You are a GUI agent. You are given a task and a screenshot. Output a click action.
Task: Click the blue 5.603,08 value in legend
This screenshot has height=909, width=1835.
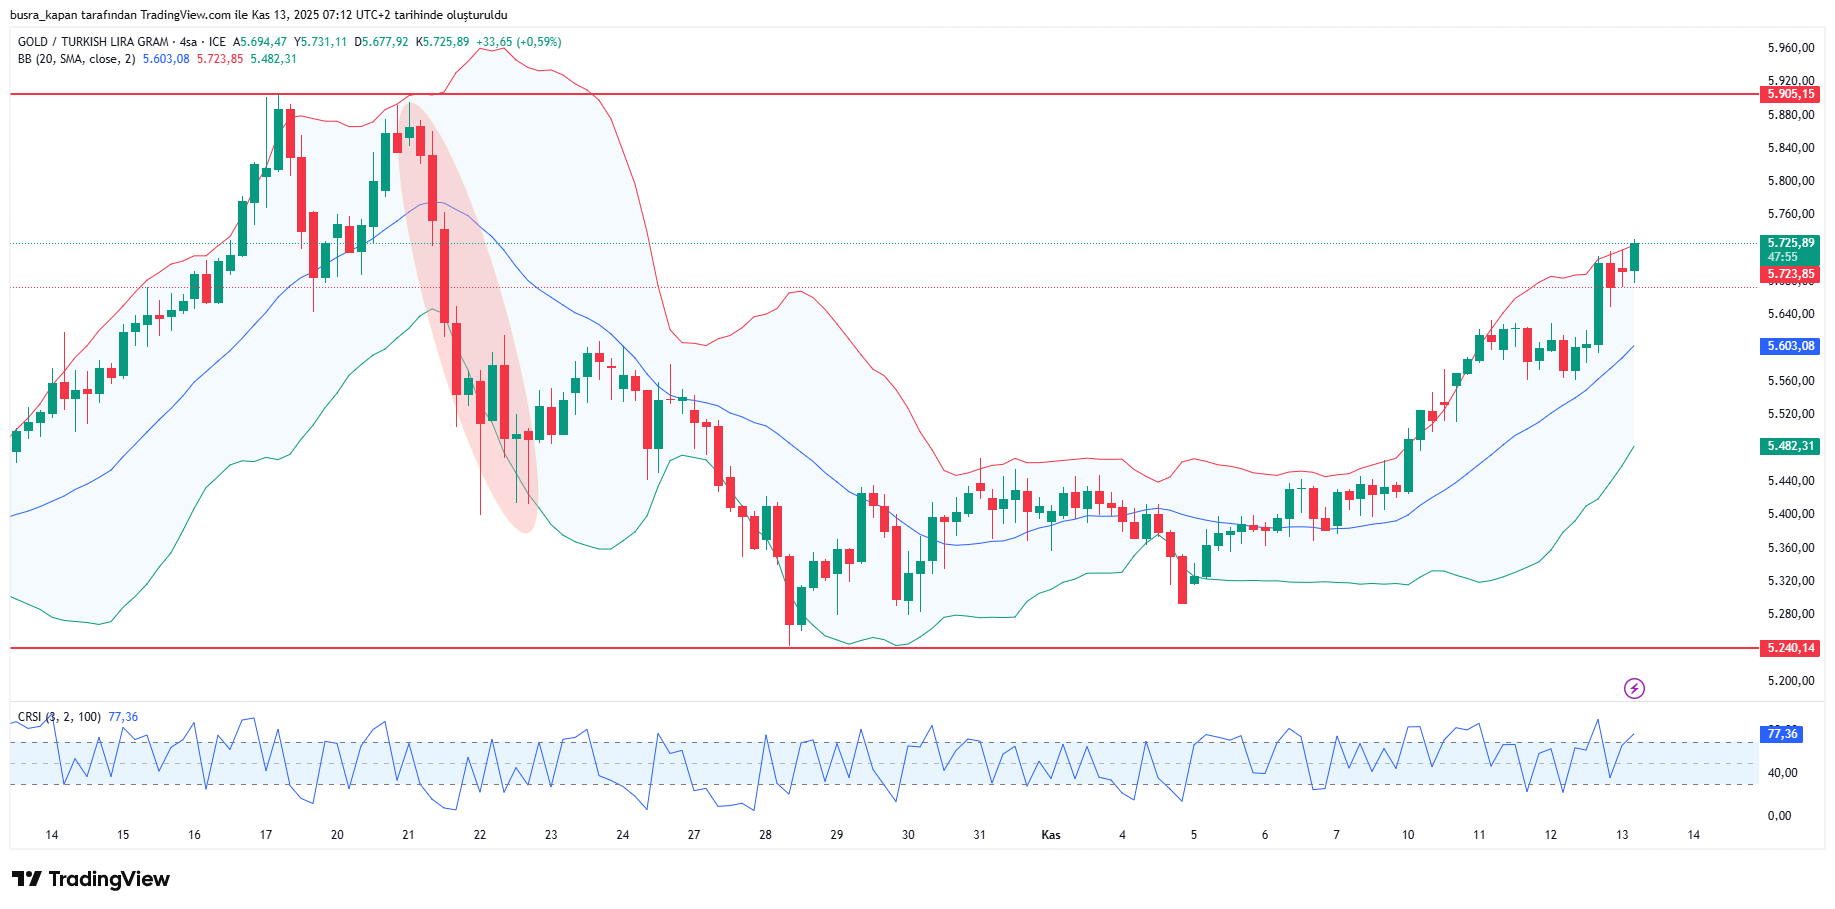(x=166, y=59)
